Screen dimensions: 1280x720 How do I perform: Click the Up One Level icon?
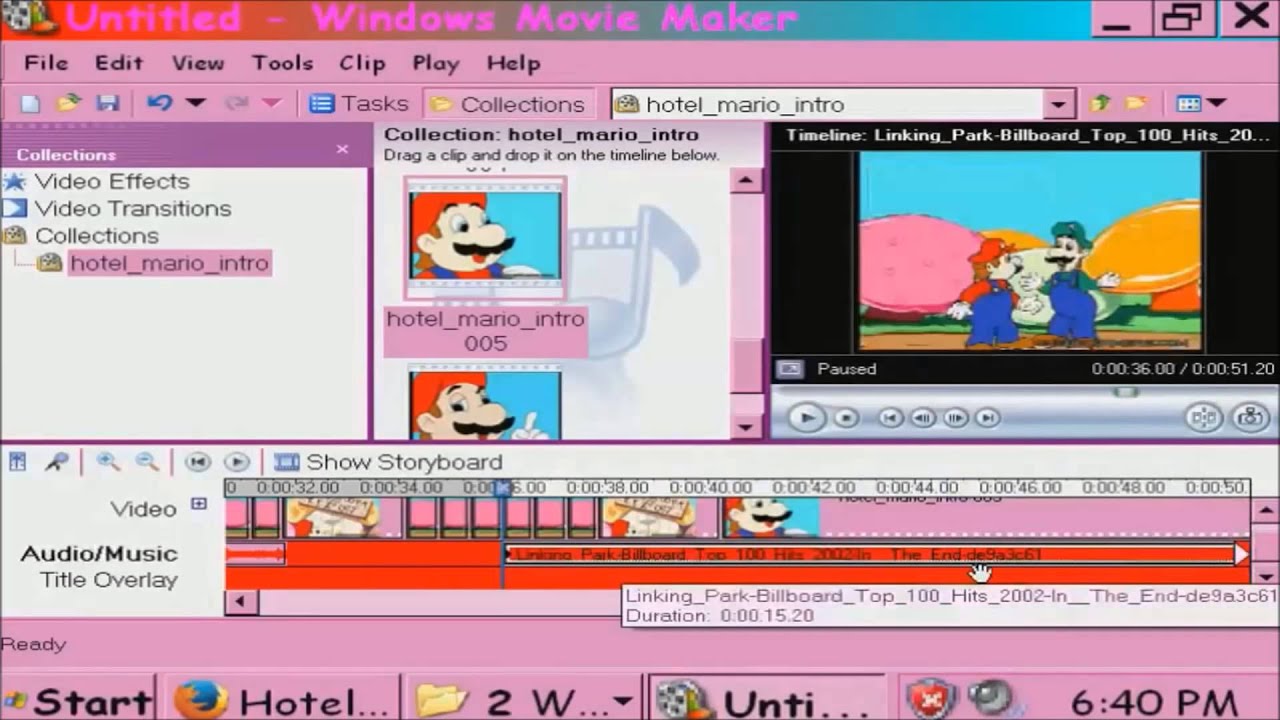pos(1101,103)
